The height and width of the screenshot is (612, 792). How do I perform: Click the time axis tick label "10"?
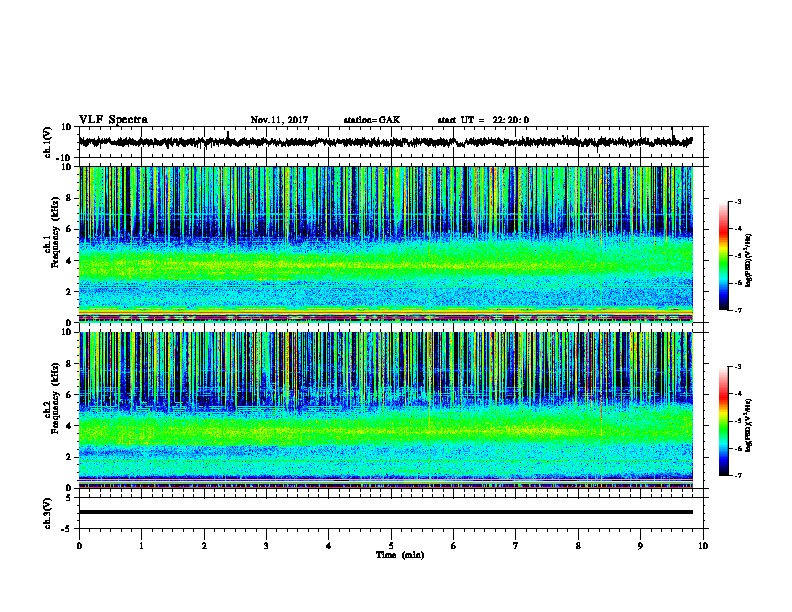(703, 545)
